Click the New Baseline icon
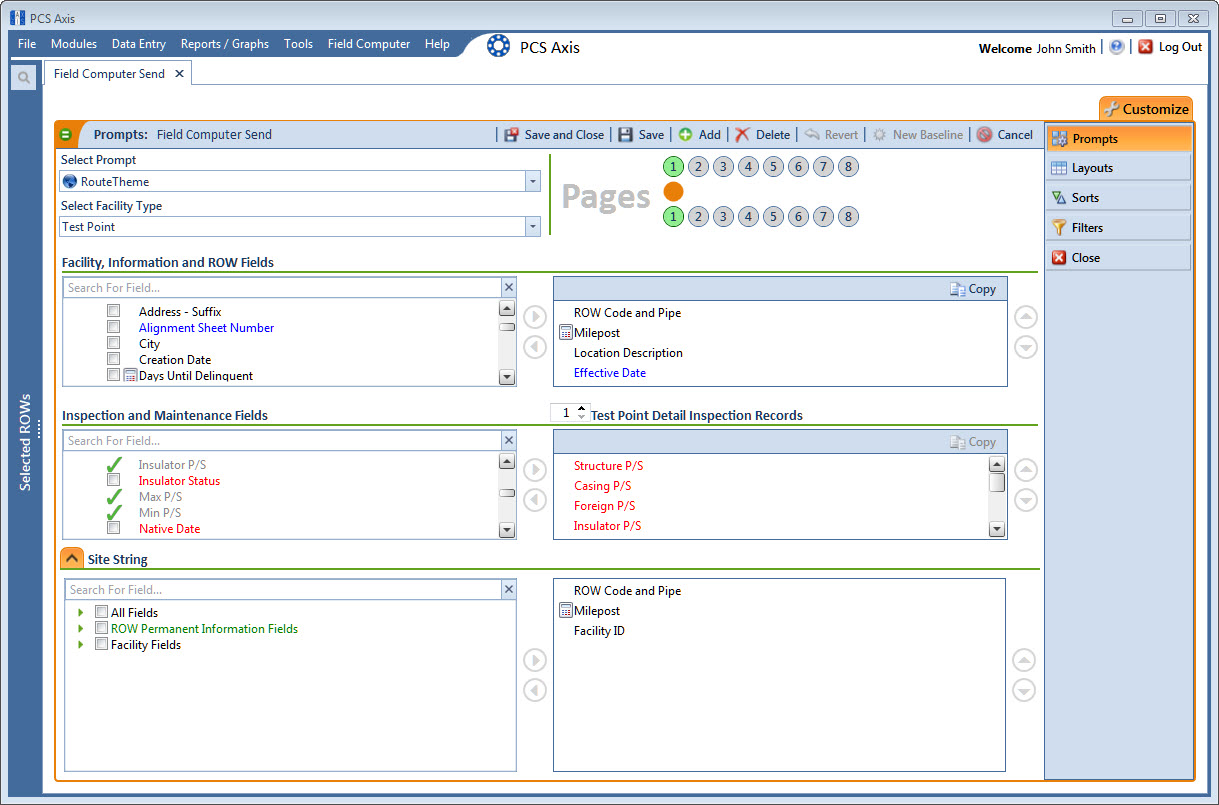 coord(879,135)
